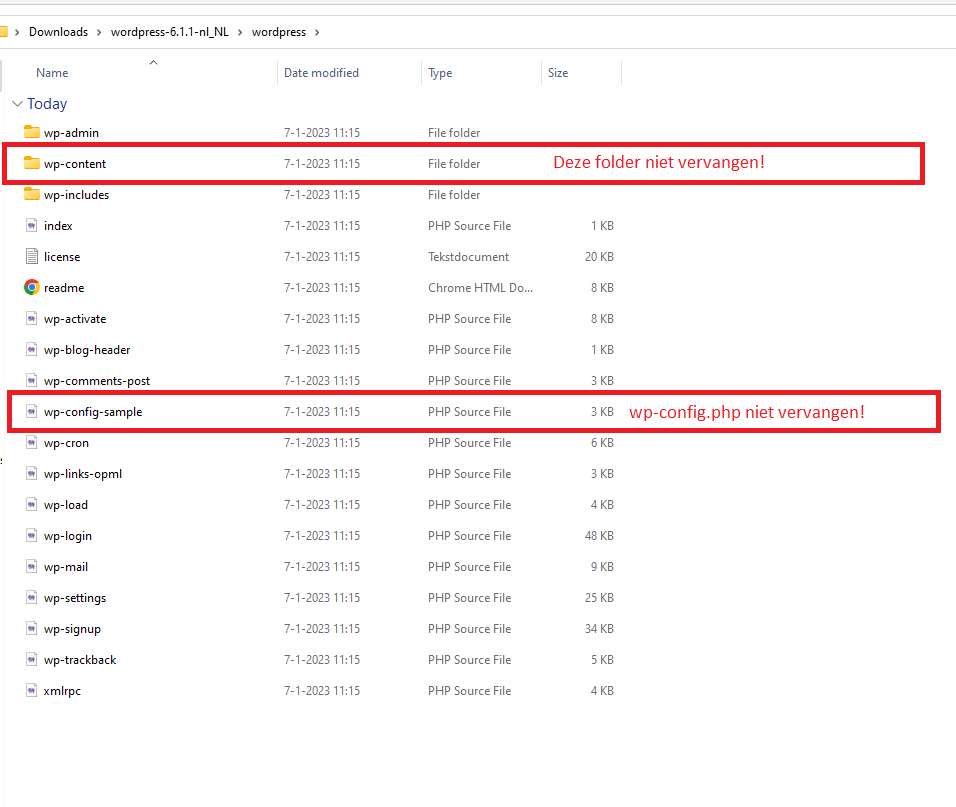Viewport: 956px width, 807px height.
Task: Click the wp-links-opml file icon
Action: [x=32, y=474]
